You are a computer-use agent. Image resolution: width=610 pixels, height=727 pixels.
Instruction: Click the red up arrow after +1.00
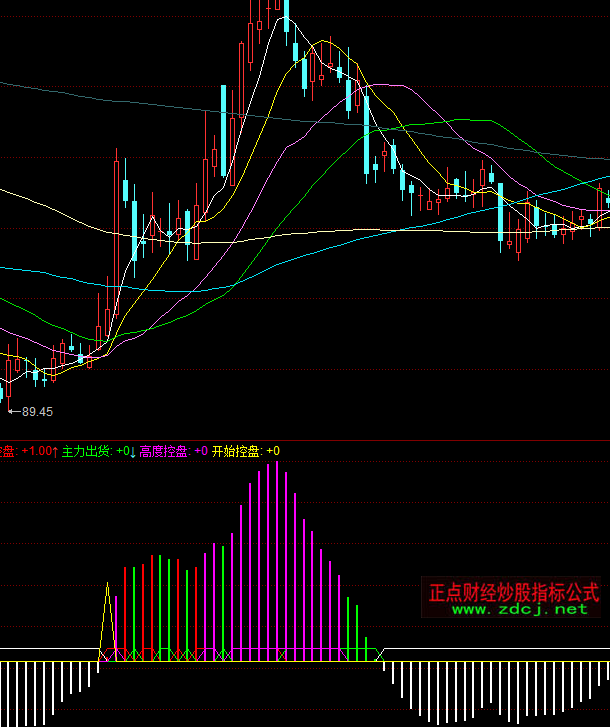click(x=55, y=452)
